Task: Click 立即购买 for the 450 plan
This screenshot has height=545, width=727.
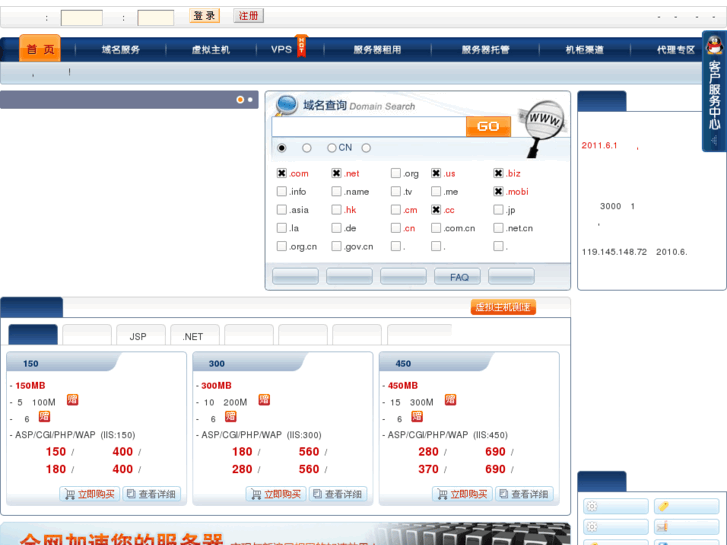Action: pyautogui.click(x=462, y=494)
